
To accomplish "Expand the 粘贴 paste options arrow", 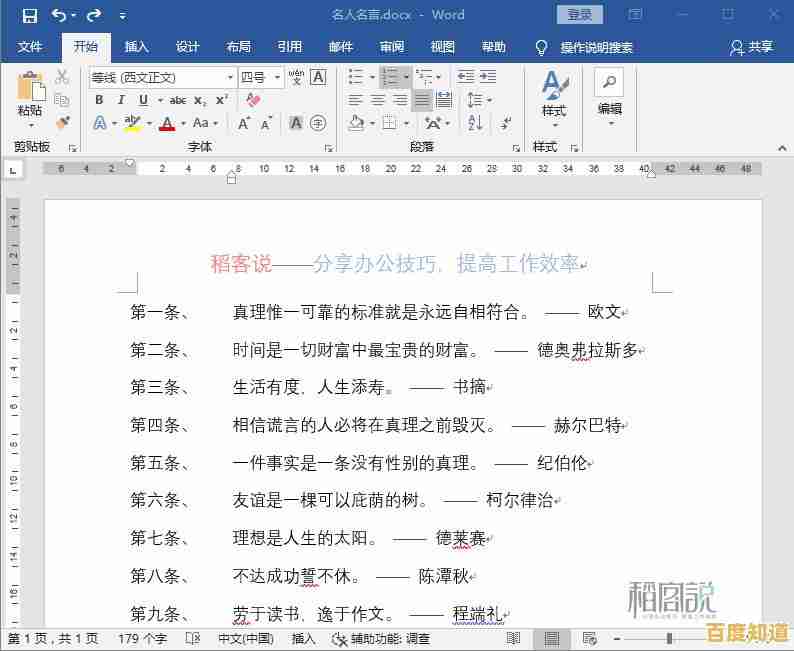I will point(30,125).
